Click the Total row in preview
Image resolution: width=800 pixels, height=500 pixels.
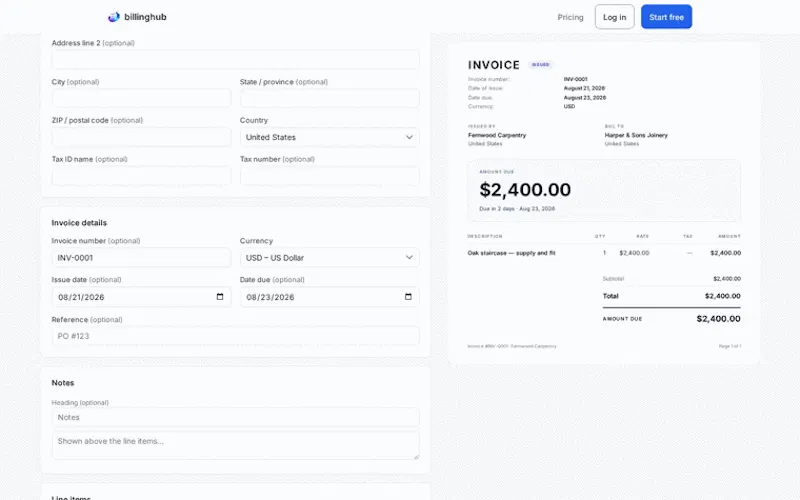(671, 296)
